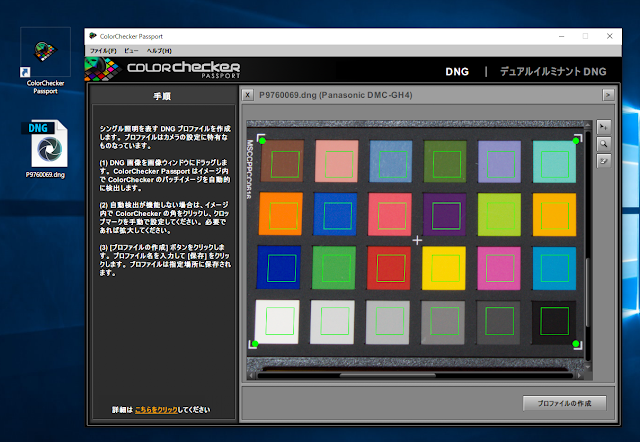Switch to the デュアルイルミナント DNG tab
The image size is (640, 442).
[x=553, y=72]
